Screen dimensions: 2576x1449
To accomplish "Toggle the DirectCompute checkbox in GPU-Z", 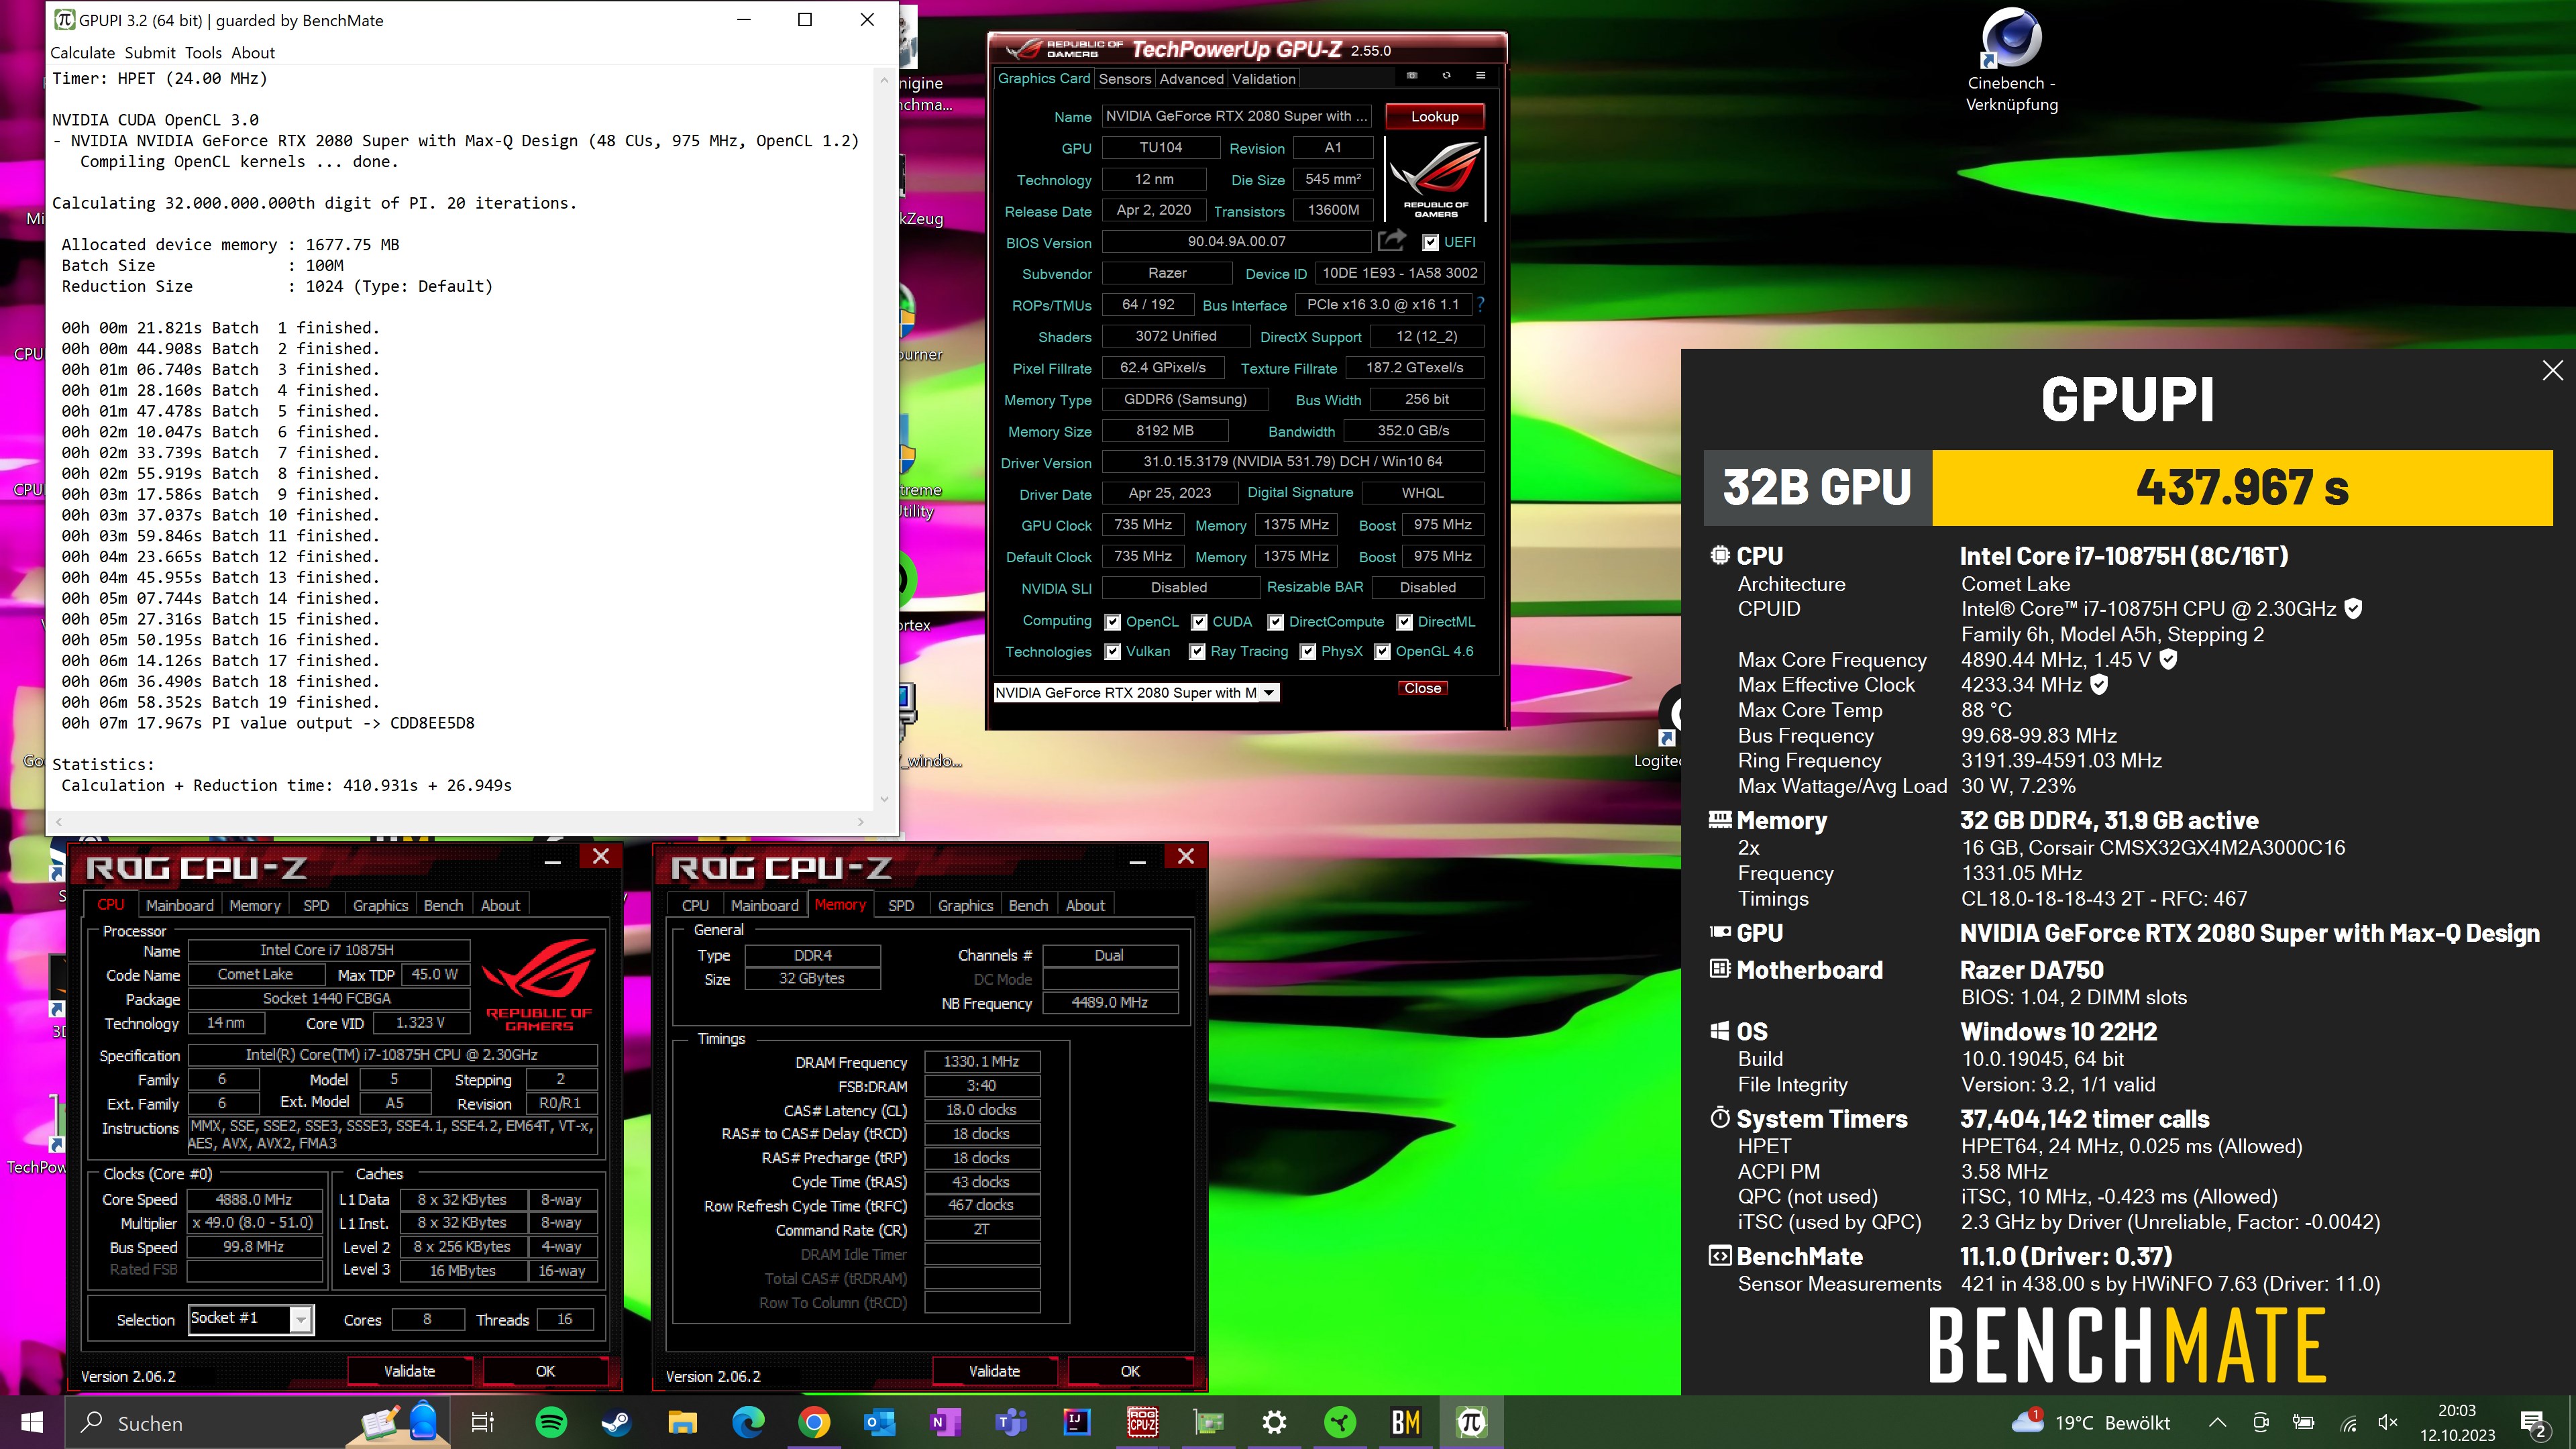I will point(1275,622).
